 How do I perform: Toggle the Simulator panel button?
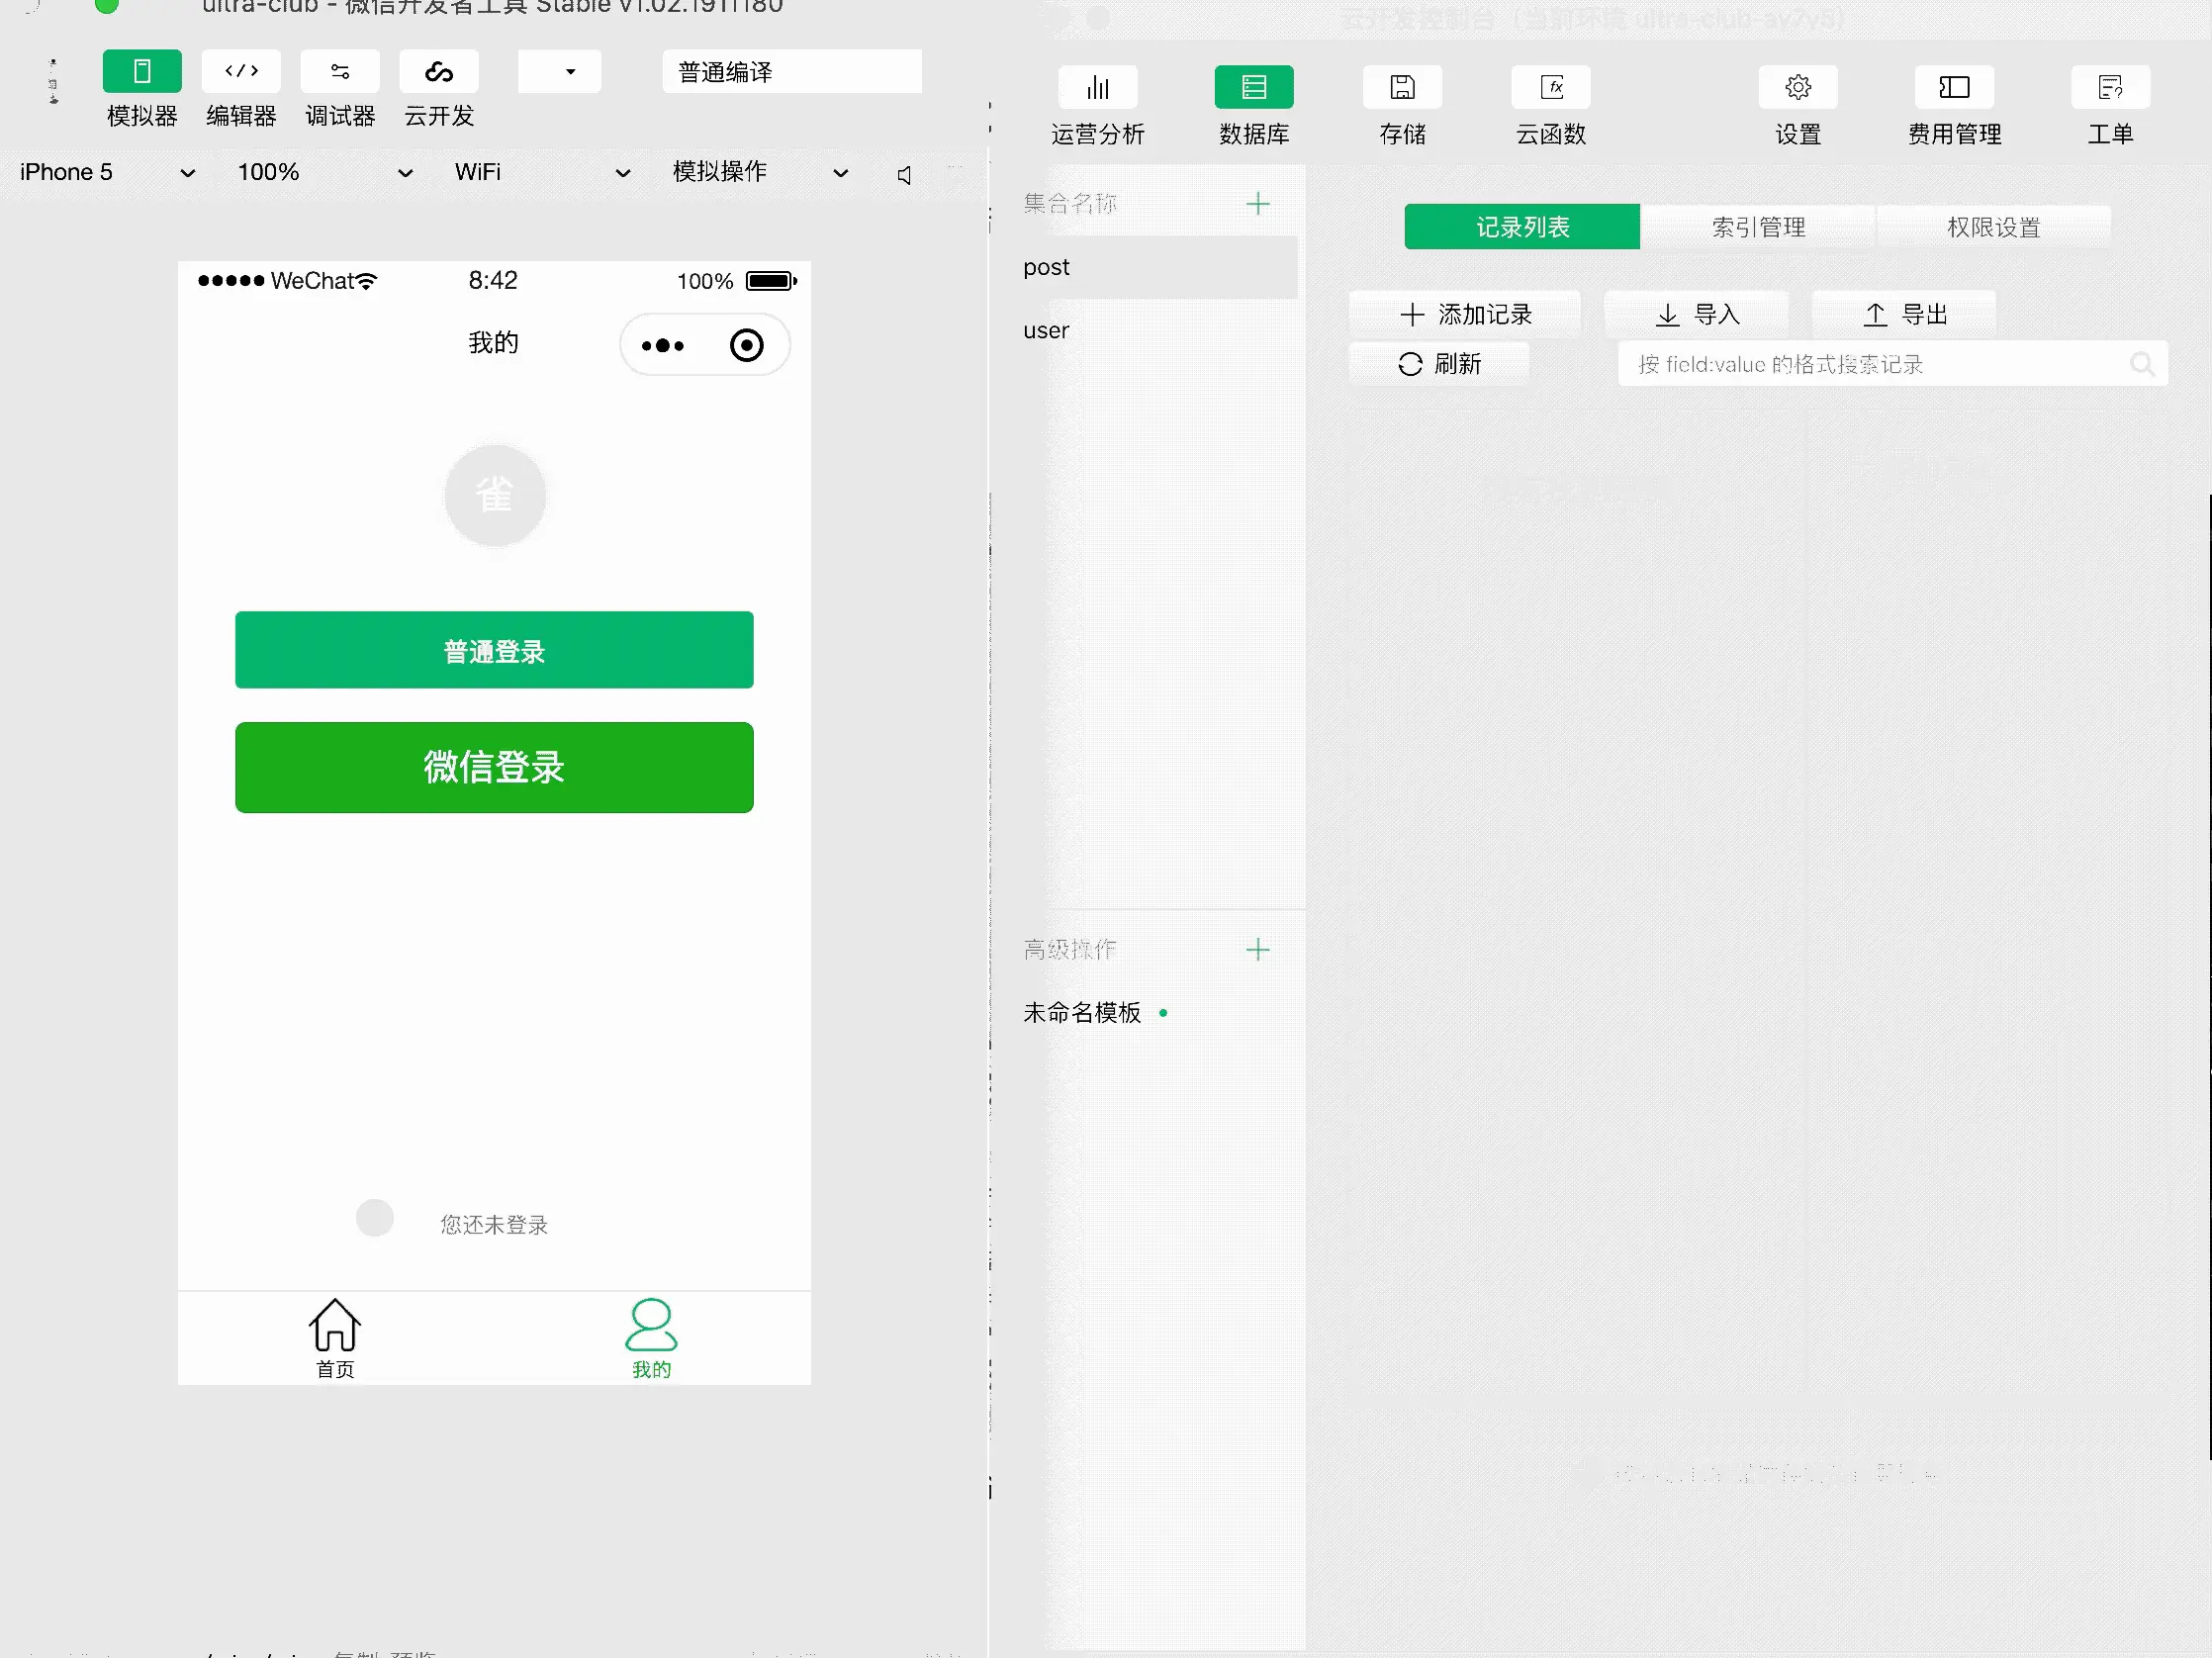(x=142, y=71)
